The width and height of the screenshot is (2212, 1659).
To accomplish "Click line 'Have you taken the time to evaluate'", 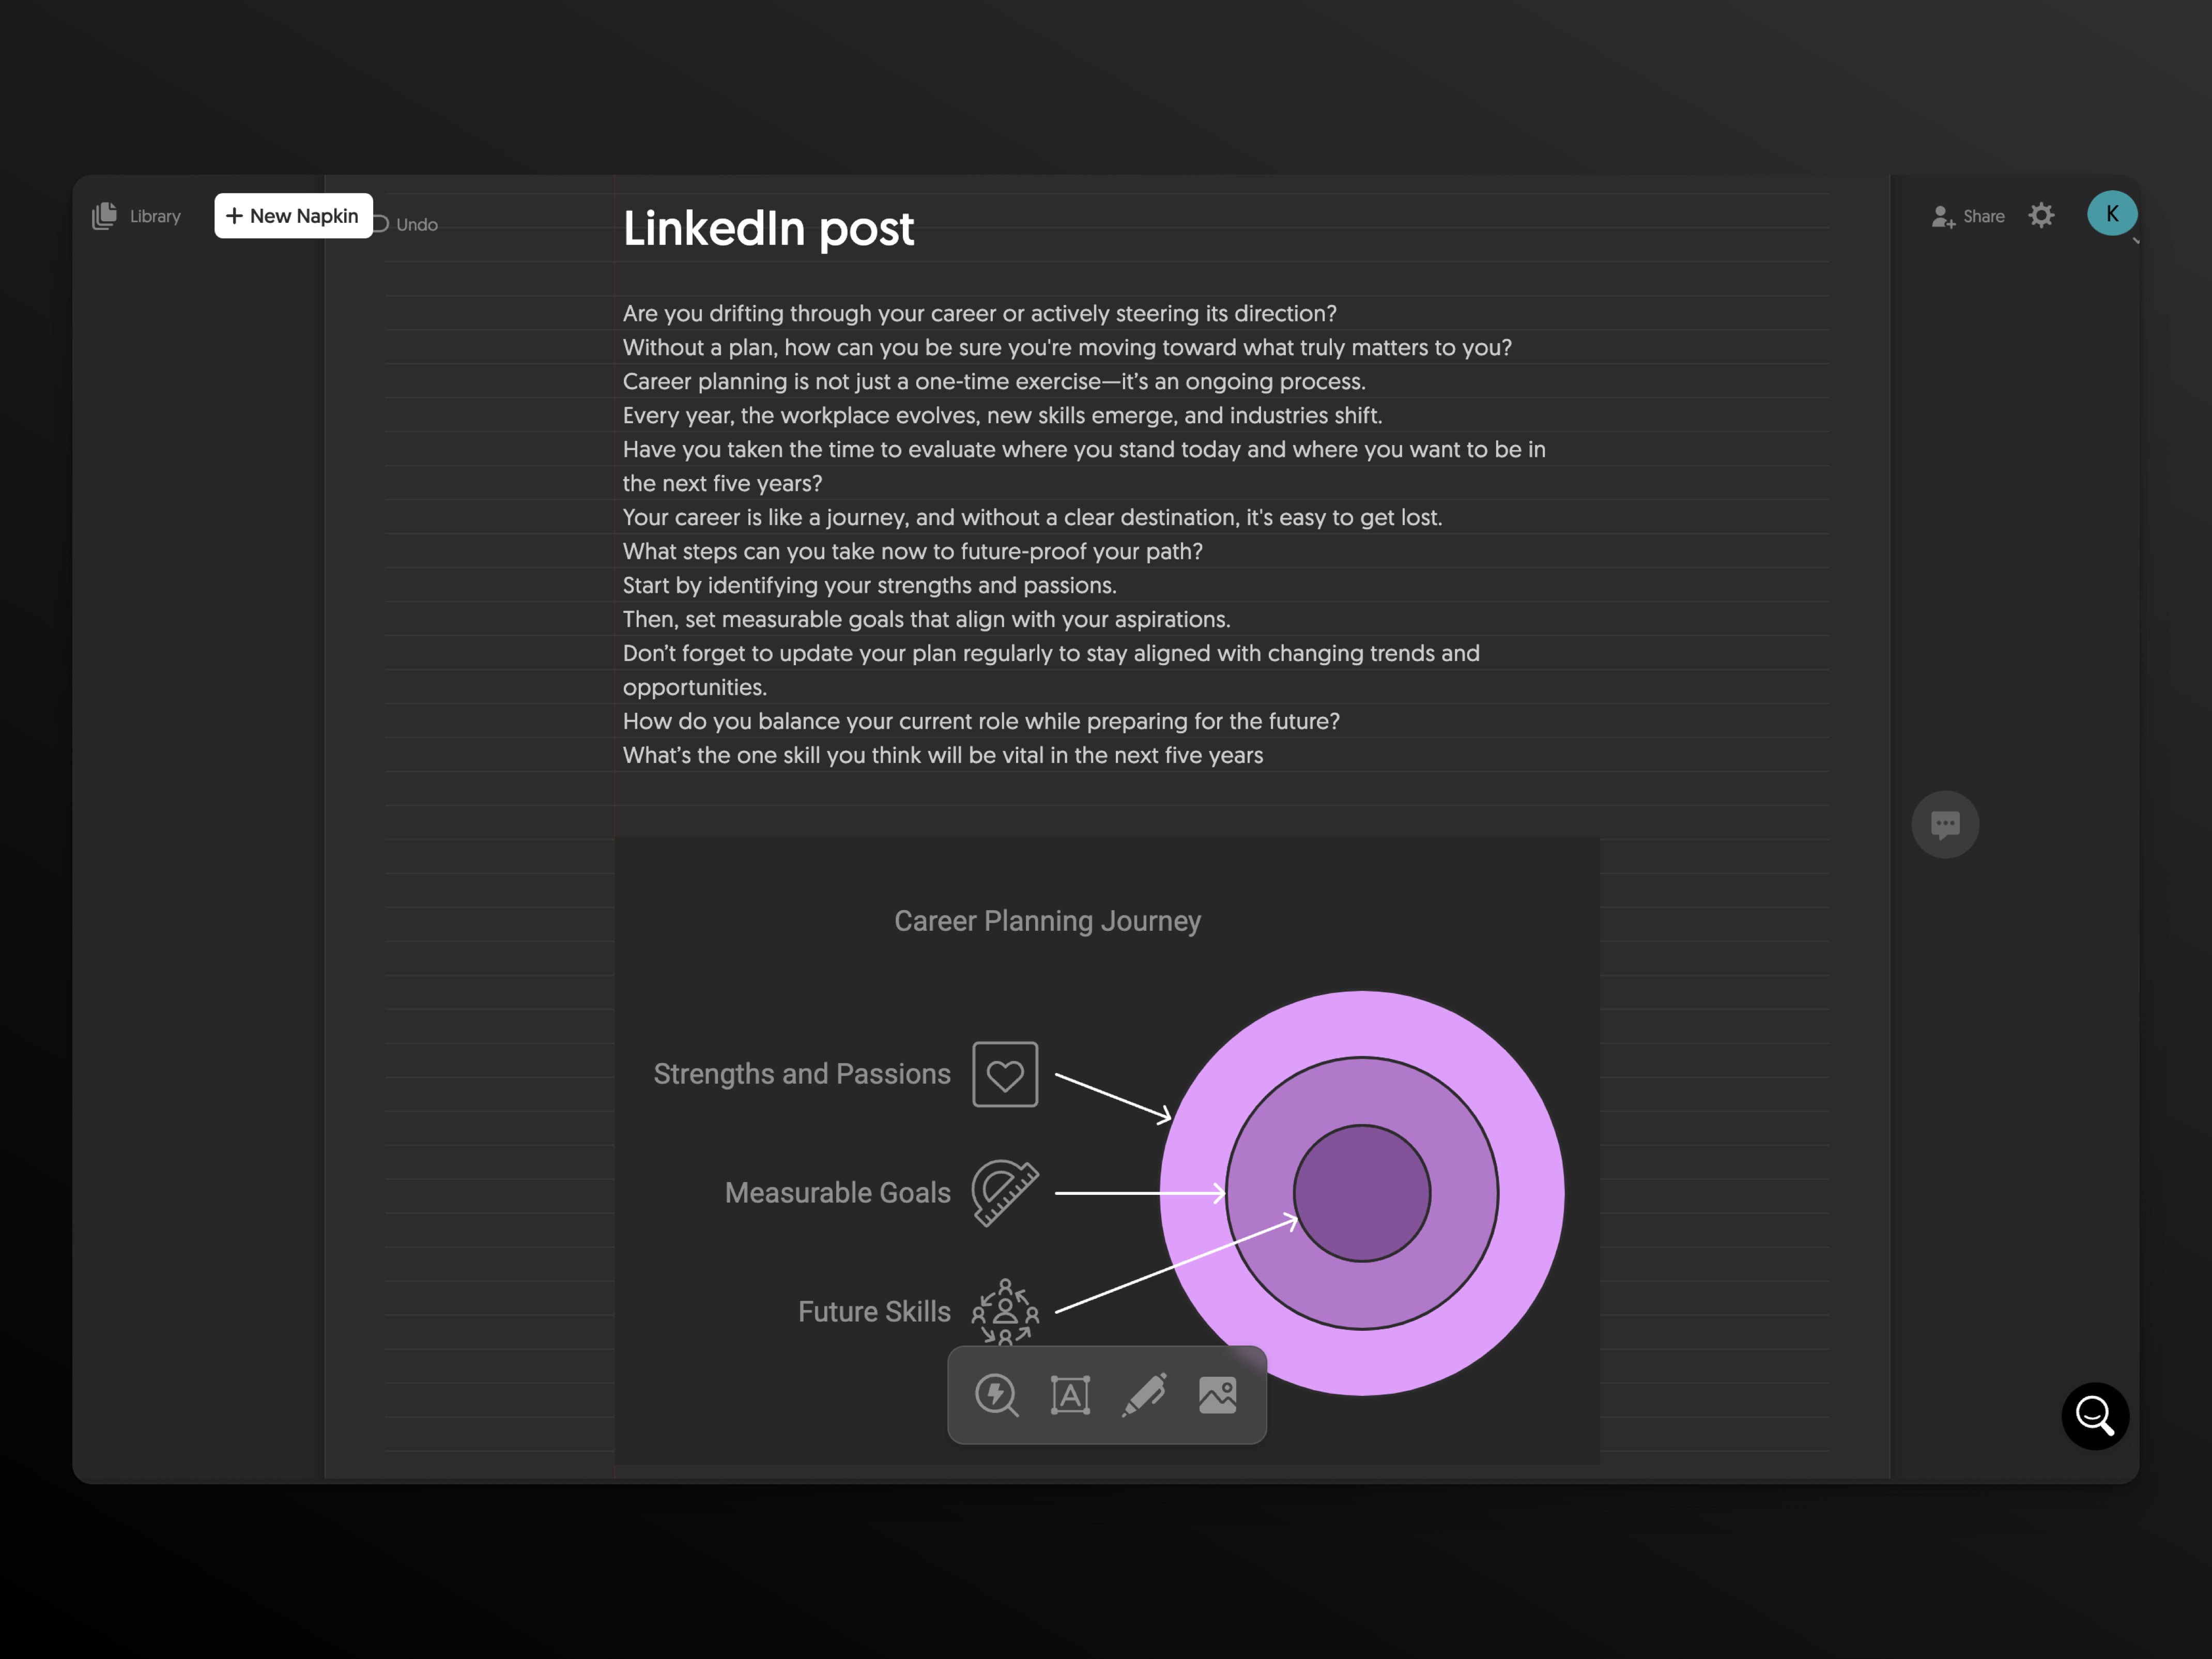I will [1084, 466].
